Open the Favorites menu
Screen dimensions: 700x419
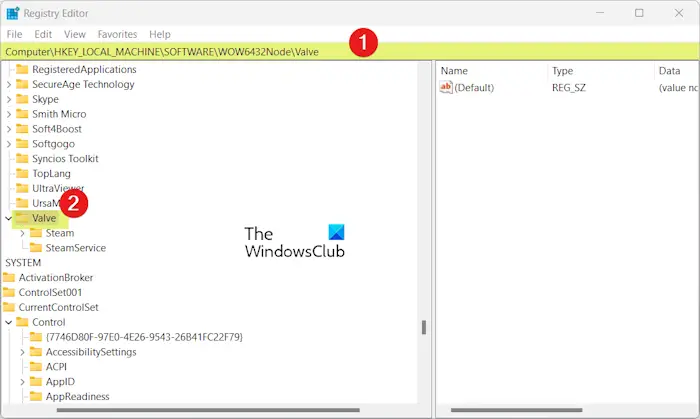pos(117,34)
